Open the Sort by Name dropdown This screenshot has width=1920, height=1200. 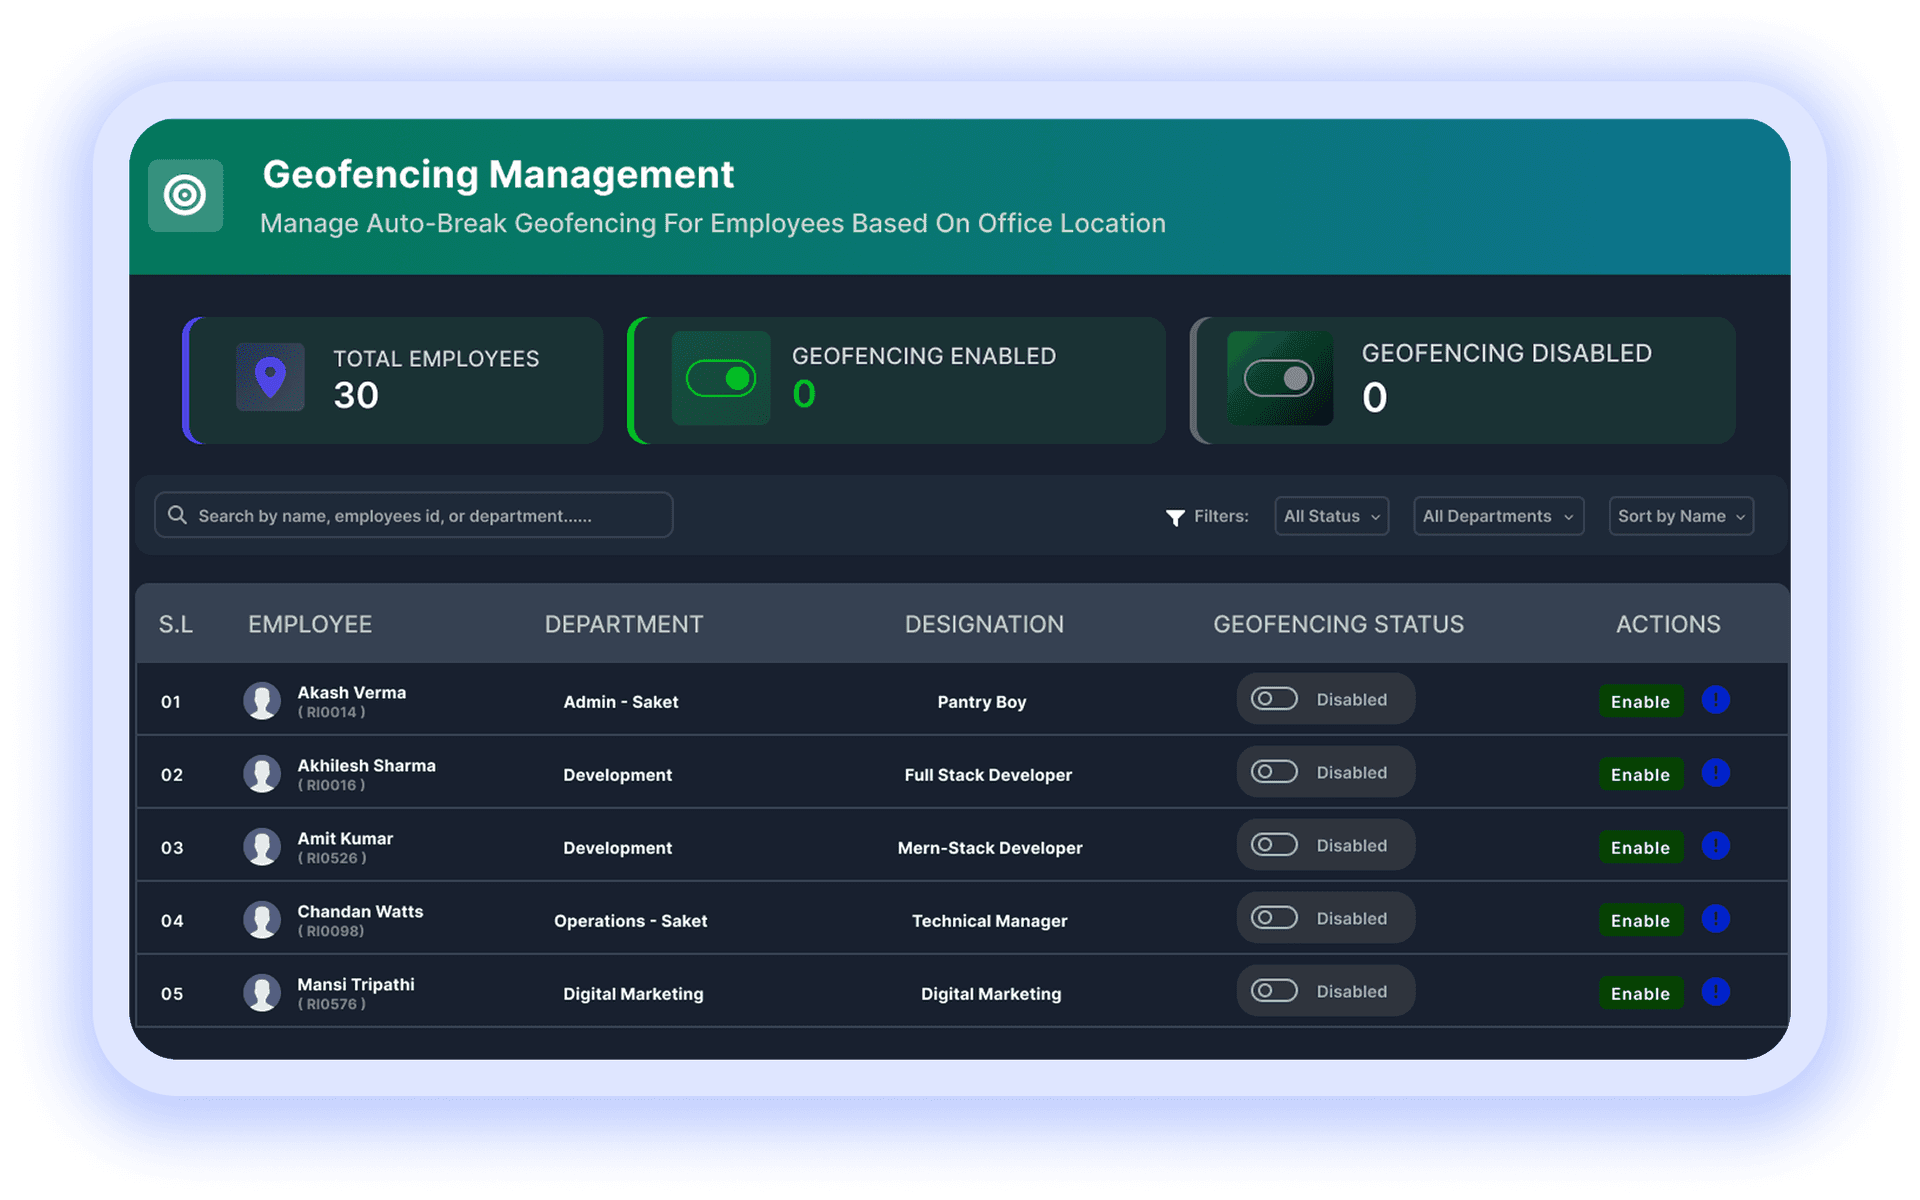pos(1680,516)
